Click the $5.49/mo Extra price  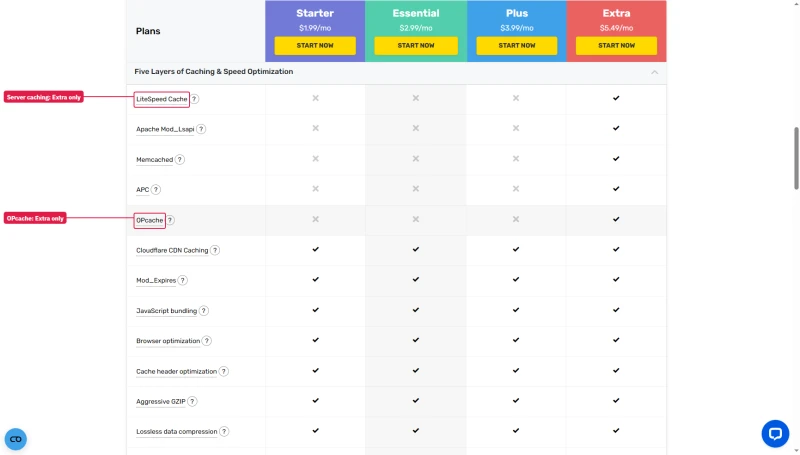(616, 28)
